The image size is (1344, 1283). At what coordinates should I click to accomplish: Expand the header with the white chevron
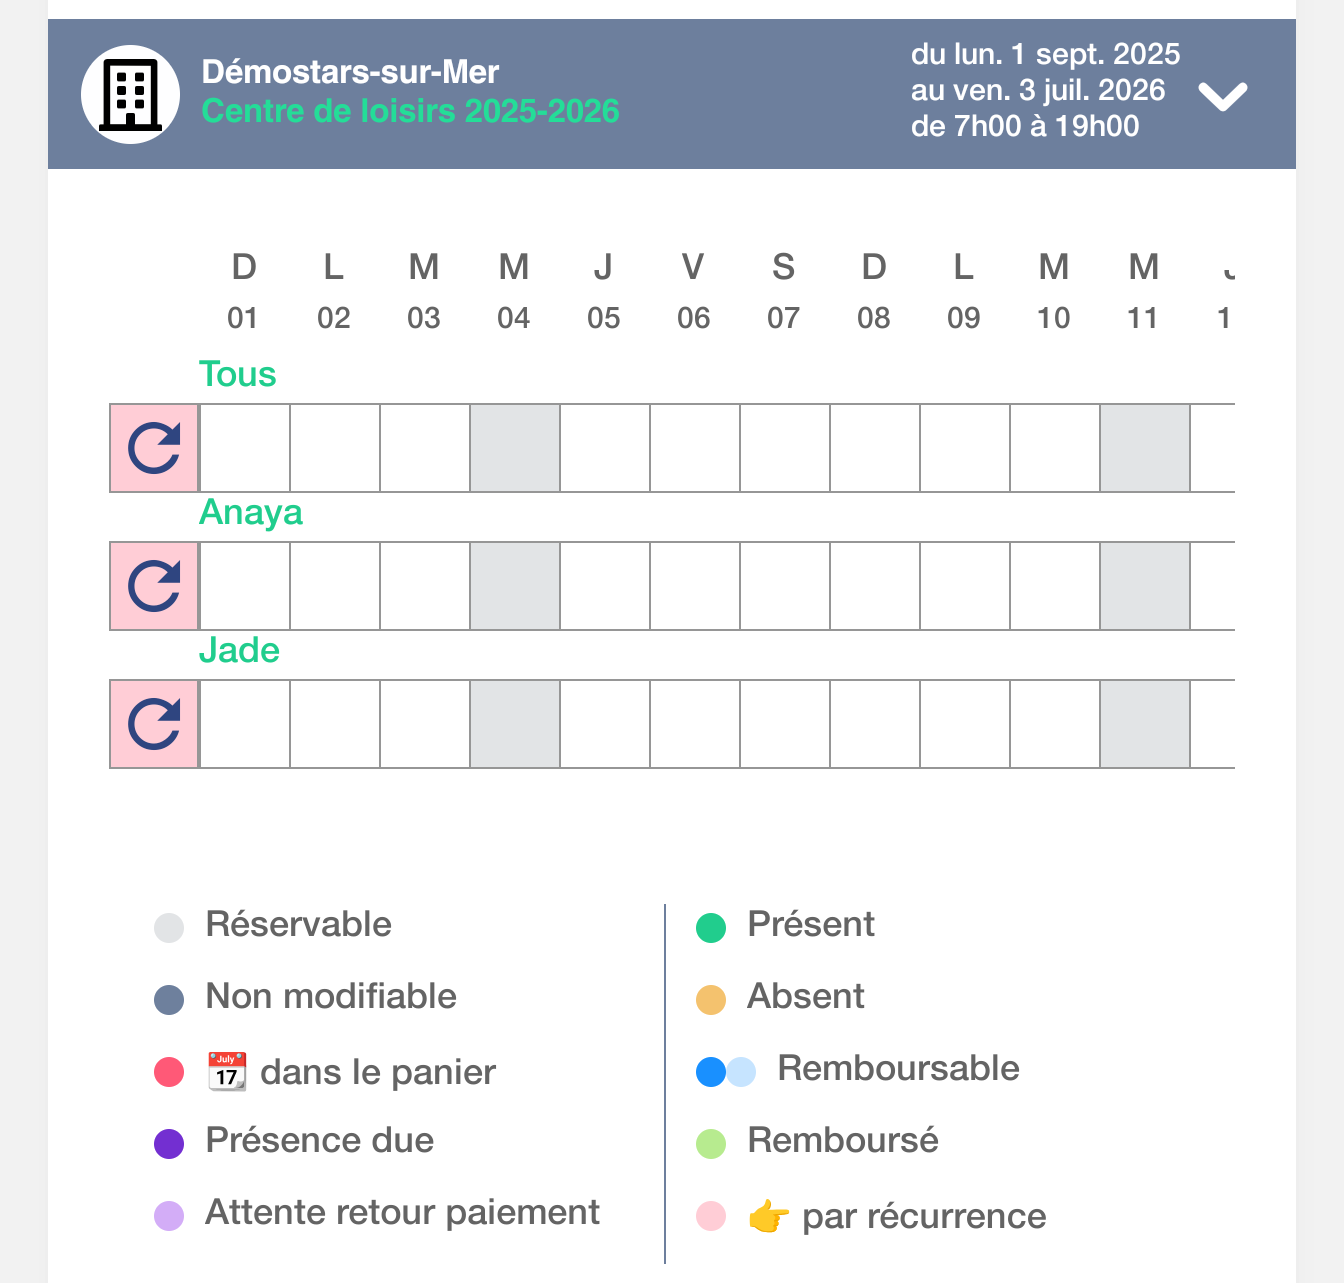(1223, 96)
